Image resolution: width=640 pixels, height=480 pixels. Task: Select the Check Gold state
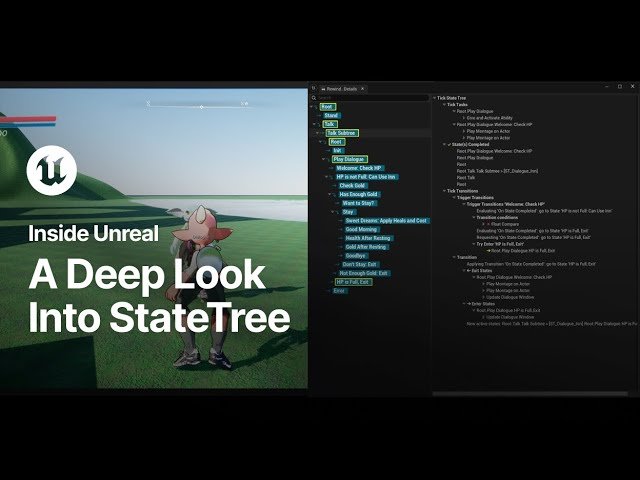pos(352,186)
